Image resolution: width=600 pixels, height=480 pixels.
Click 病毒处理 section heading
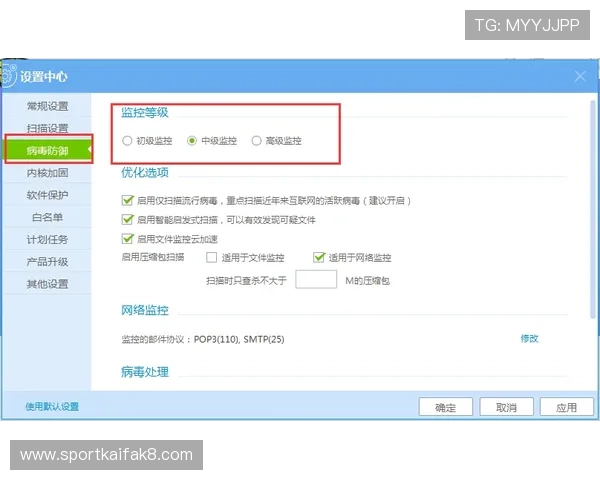pyautogui.click(x=145, y=372)
